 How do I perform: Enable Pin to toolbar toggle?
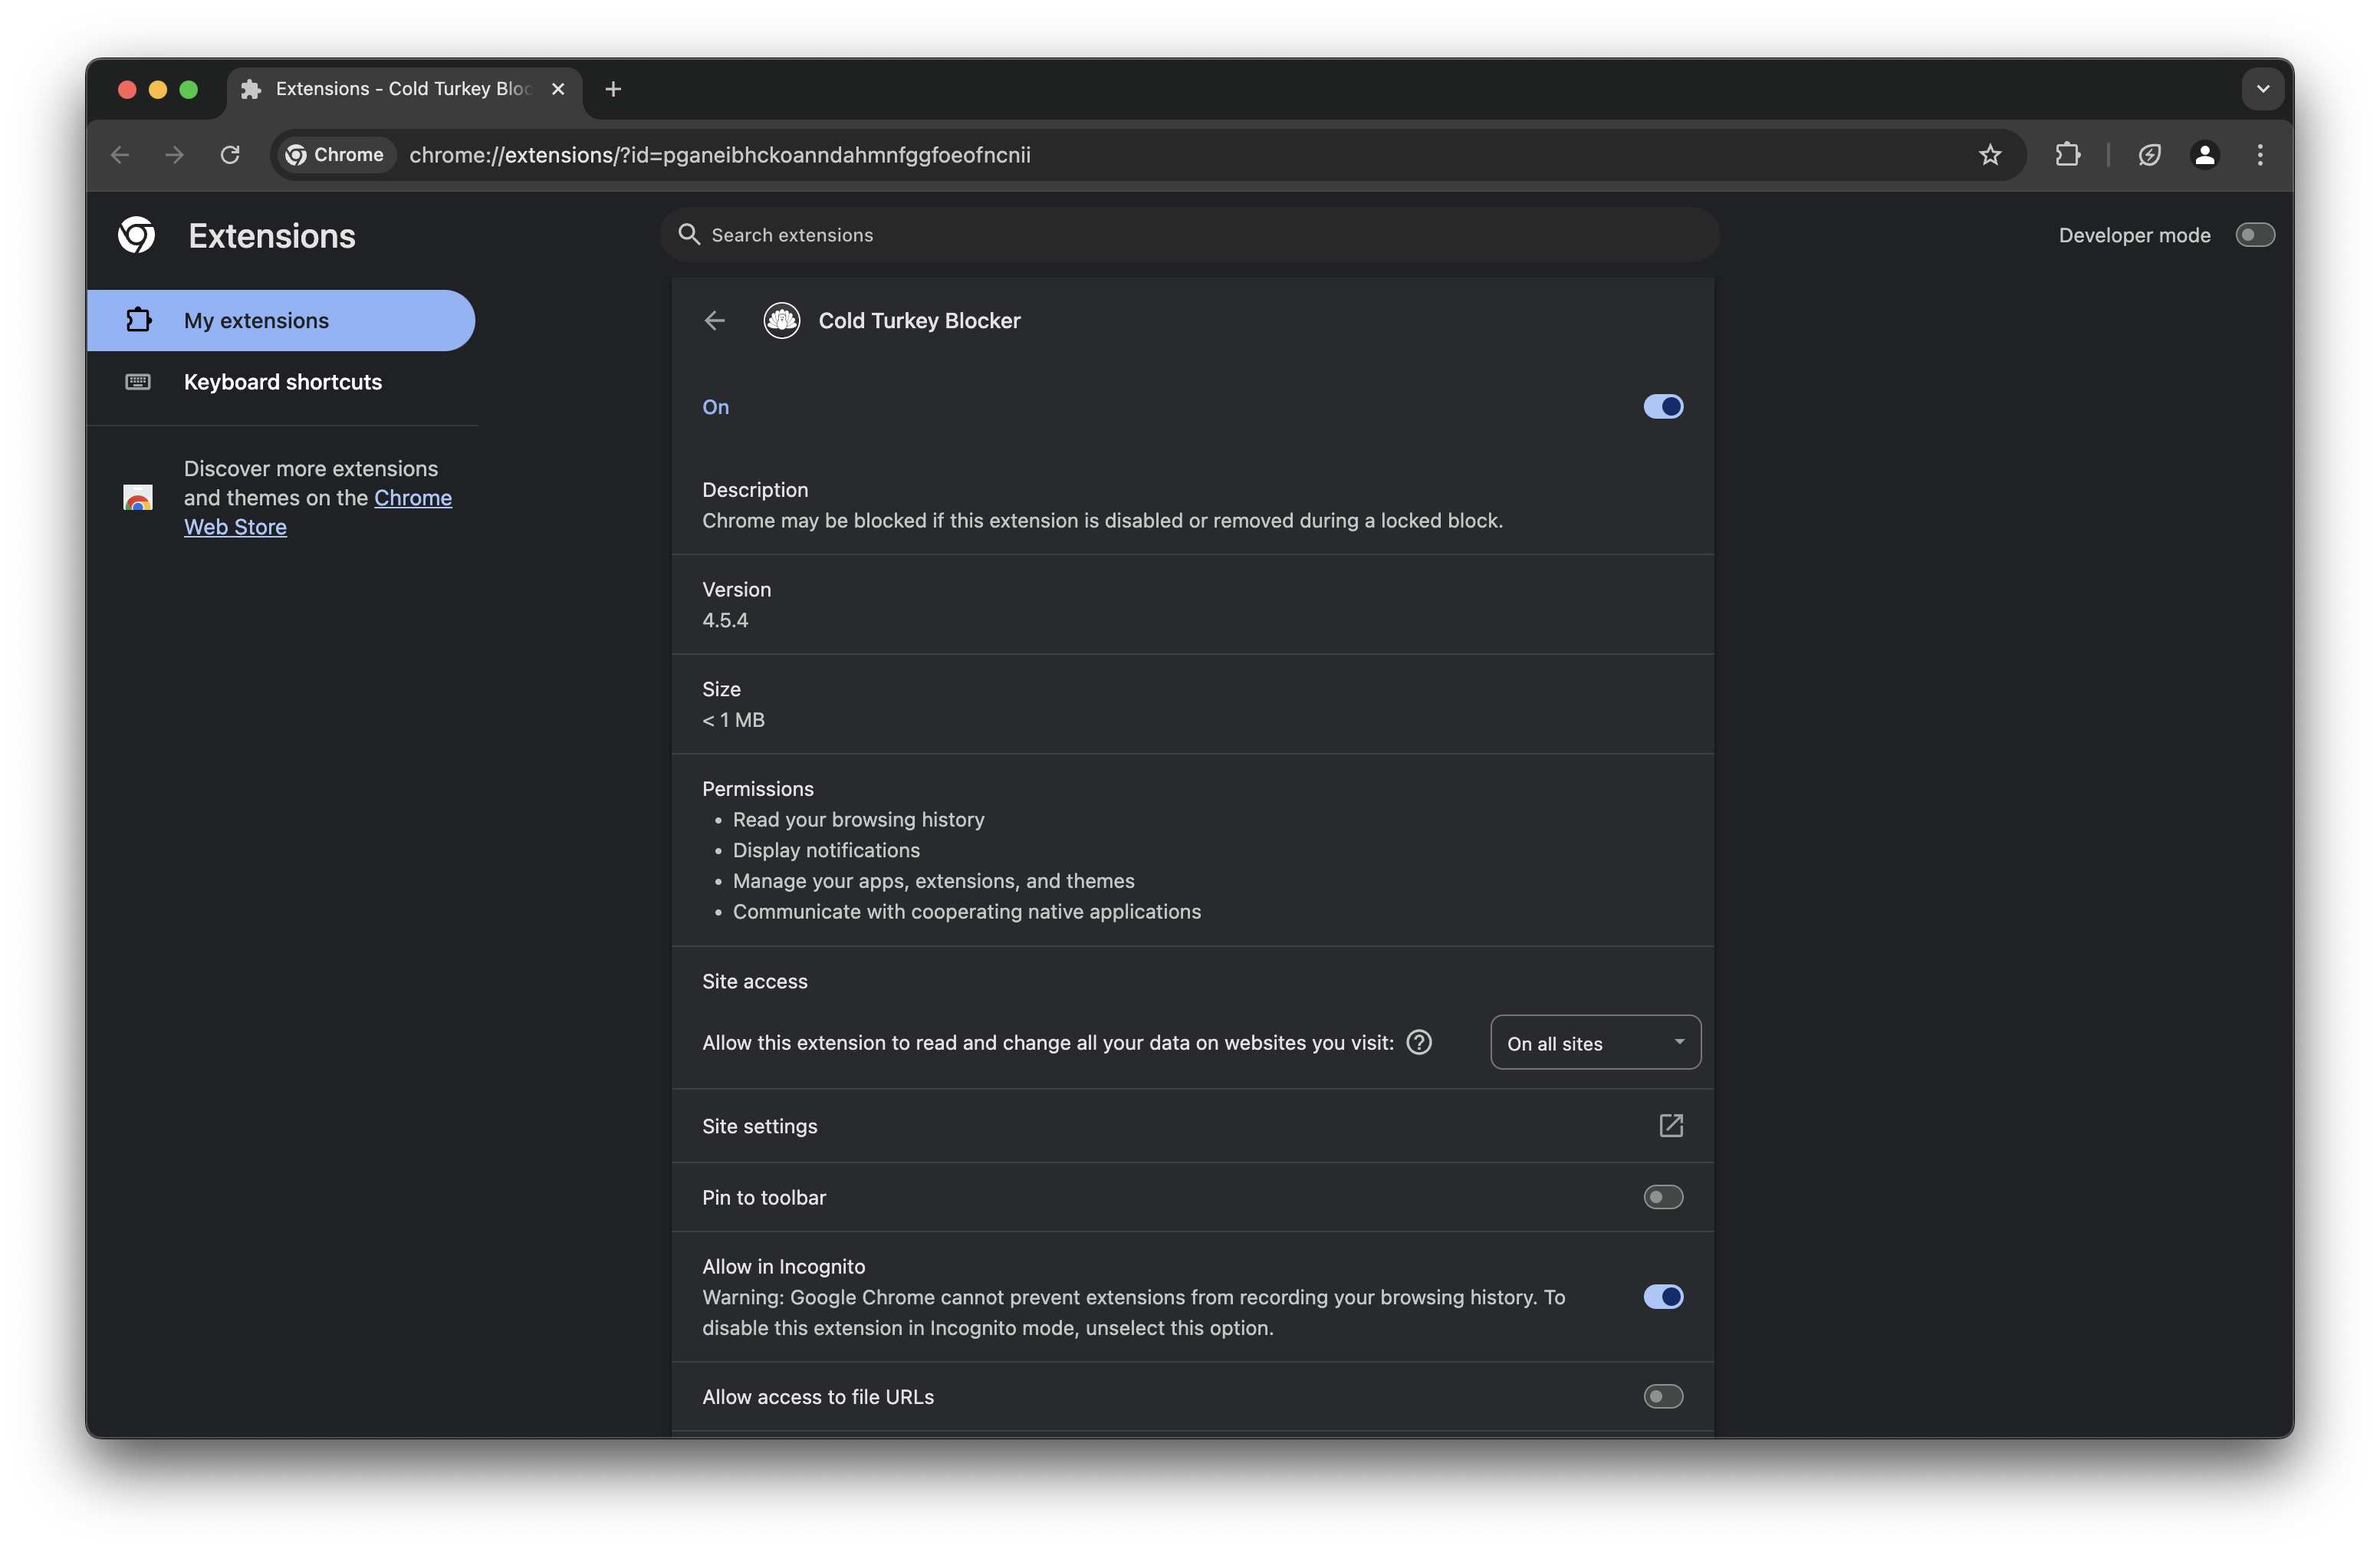pyautogui.click(x=1663, y=1198)
